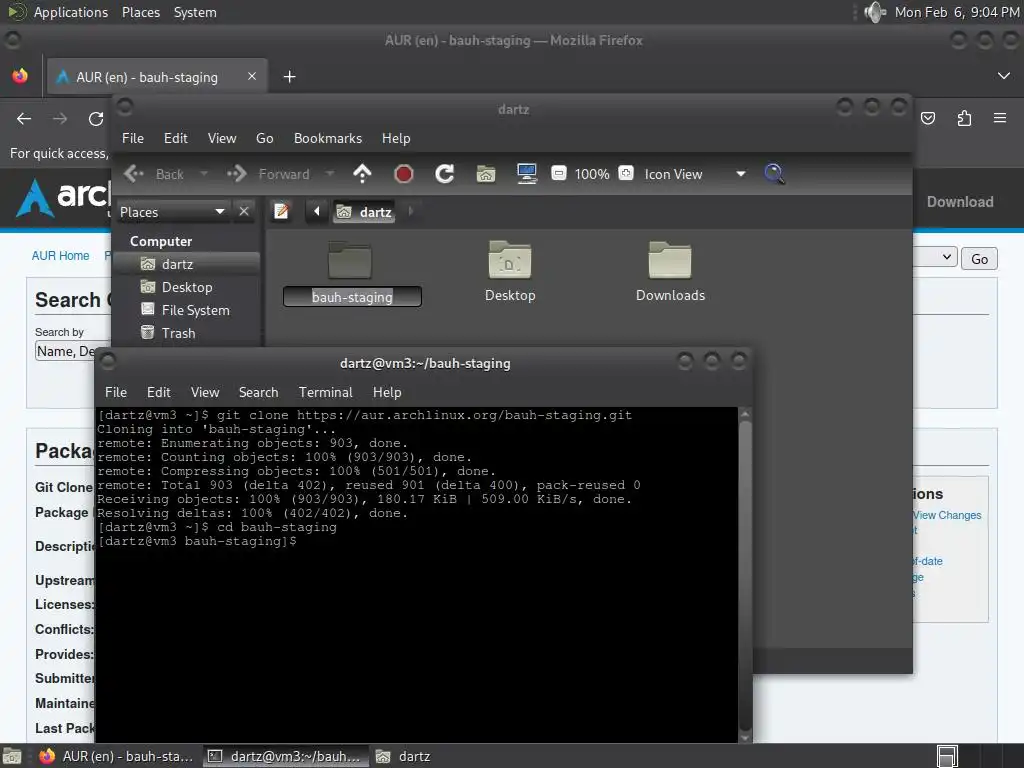Open the workspace switcher in the bottom panel
Viewport: 1024px width, 768px height.
(x=947, y=756)
